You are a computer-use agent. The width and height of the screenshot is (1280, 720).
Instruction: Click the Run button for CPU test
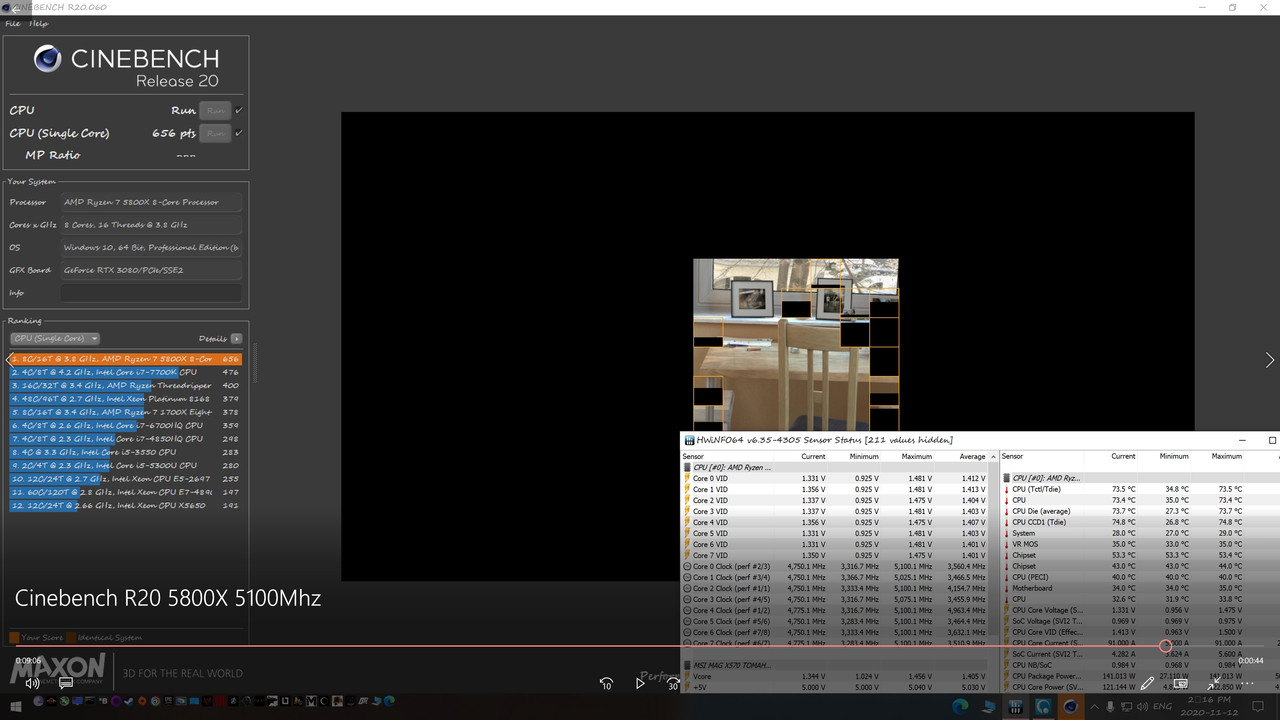215,110
